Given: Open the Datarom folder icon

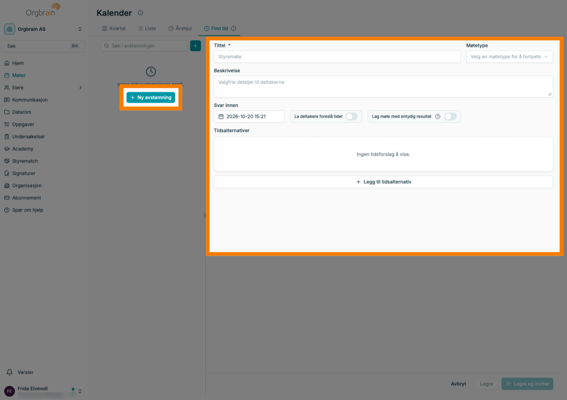Looking at the screenshot, I should (7, 112).
